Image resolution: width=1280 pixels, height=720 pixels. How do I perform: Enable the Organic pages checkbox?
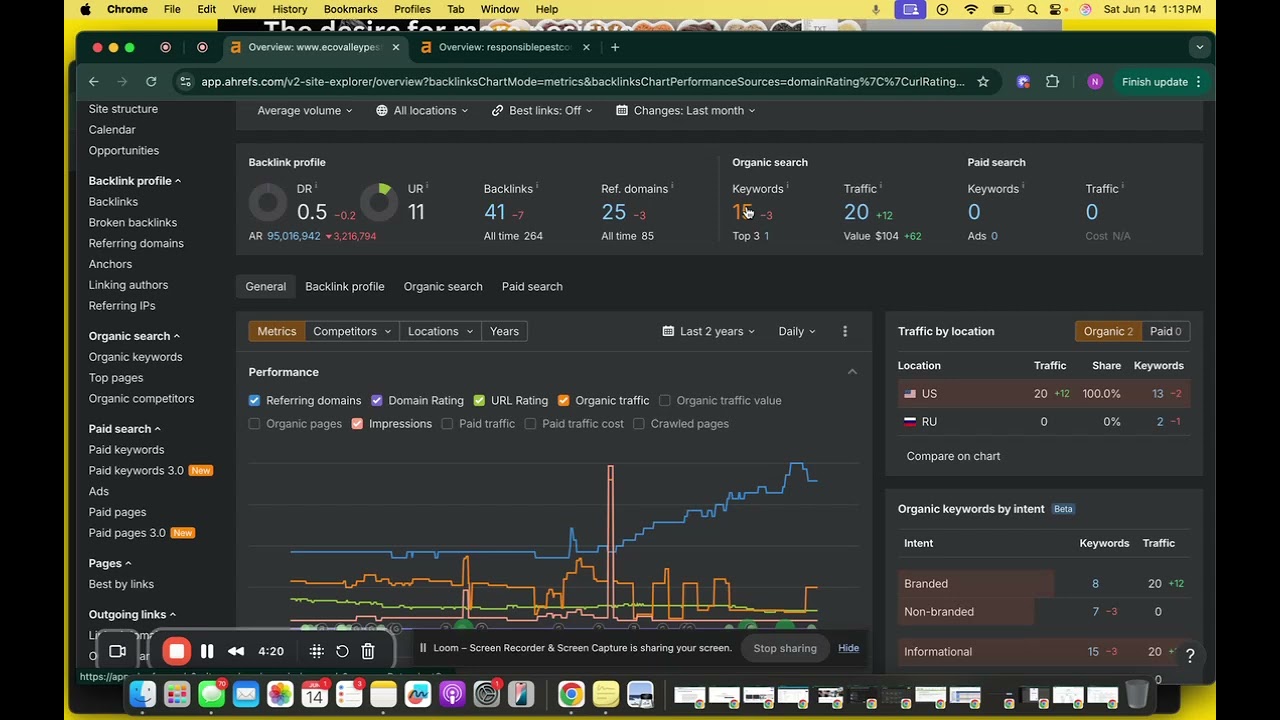tap(254, 424)
